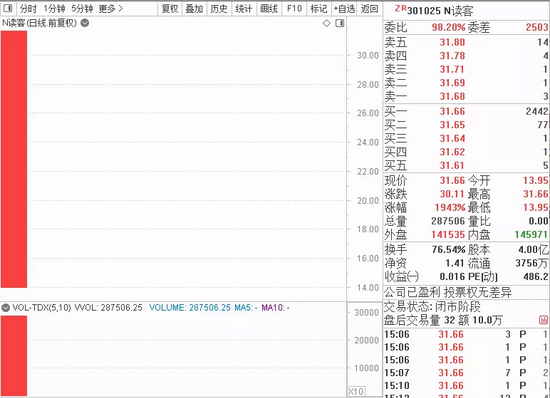
Task: Click the 换手 value 76.54%
Action: point(449,250)
